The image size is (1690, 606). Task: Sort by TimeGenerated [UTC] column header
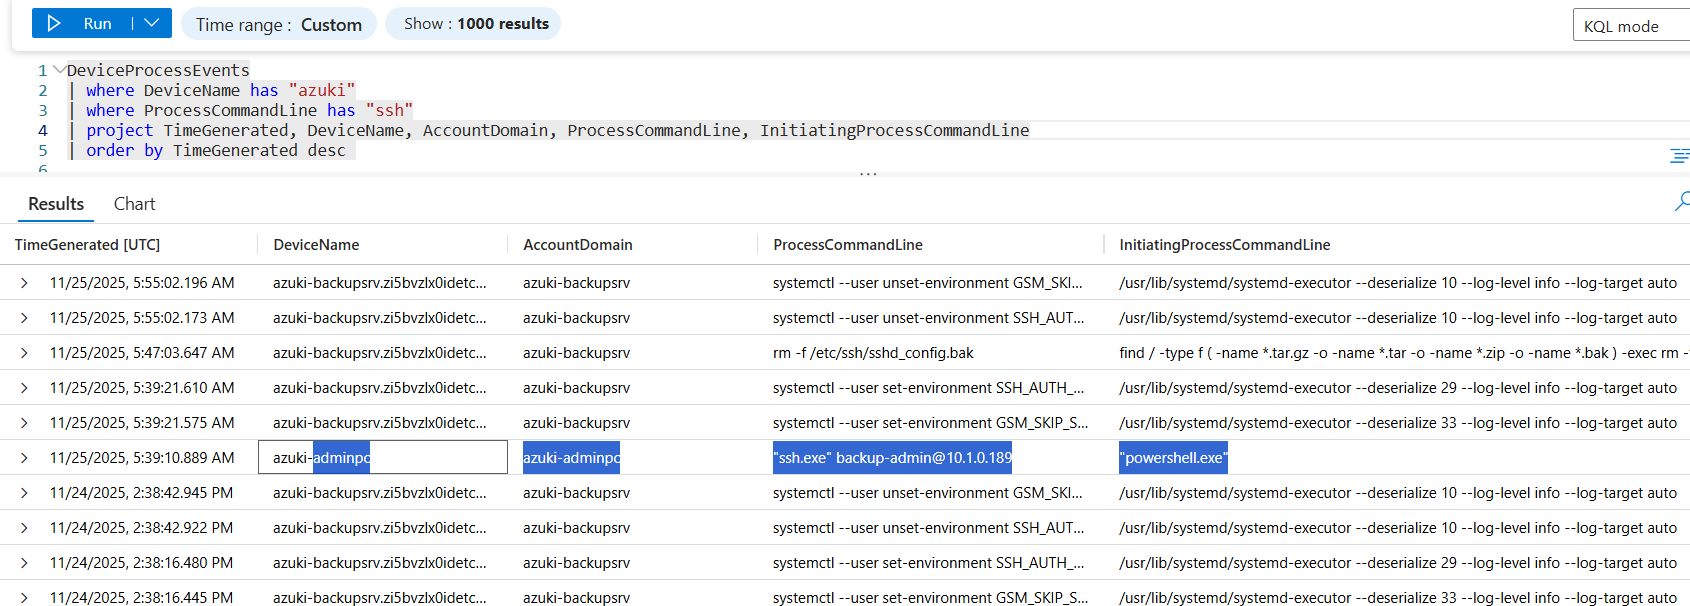[87, 245]
